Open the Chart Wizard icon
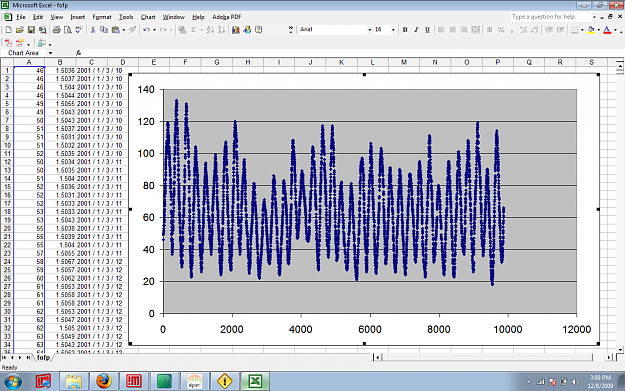Viewport: 625px width, 391px height. (236, 30)
